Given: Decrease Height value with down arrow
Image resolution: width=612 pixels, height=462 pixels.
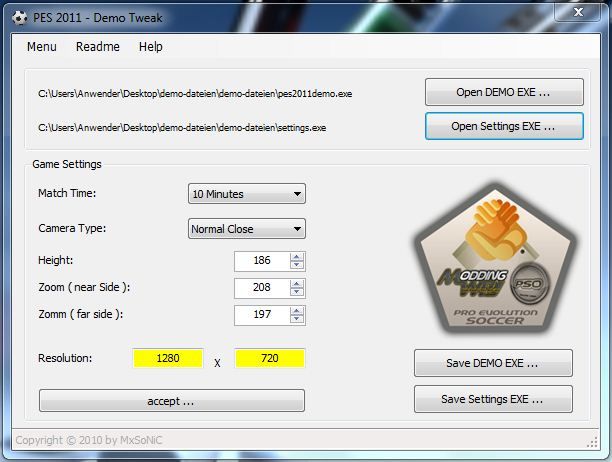Looking at the screenshot, I should click(x=297, y=266).
